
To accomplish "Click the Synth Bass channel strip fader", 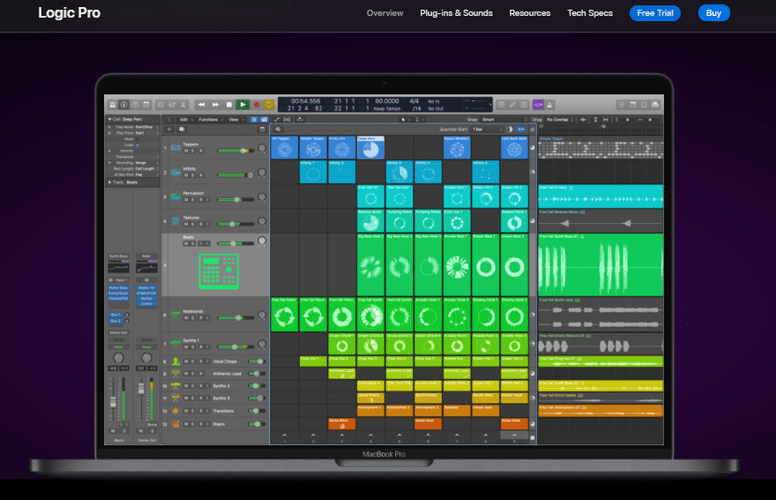I will (112, 401).
